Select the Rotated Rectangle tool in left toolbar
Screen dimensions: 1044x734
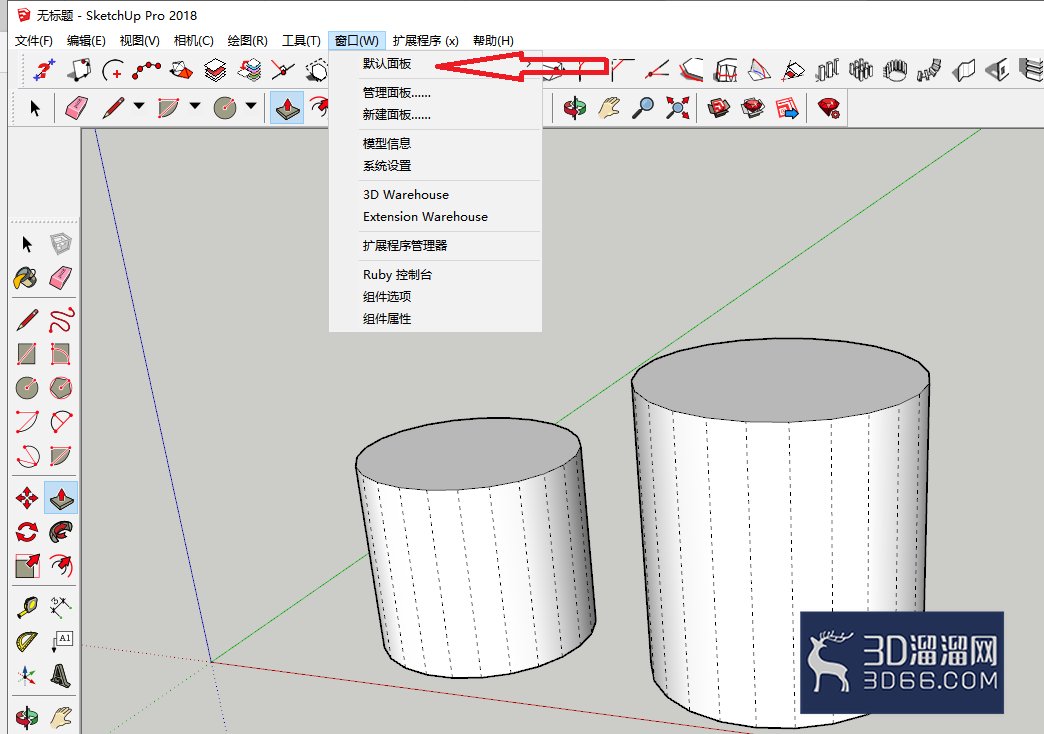pos(61,354)
